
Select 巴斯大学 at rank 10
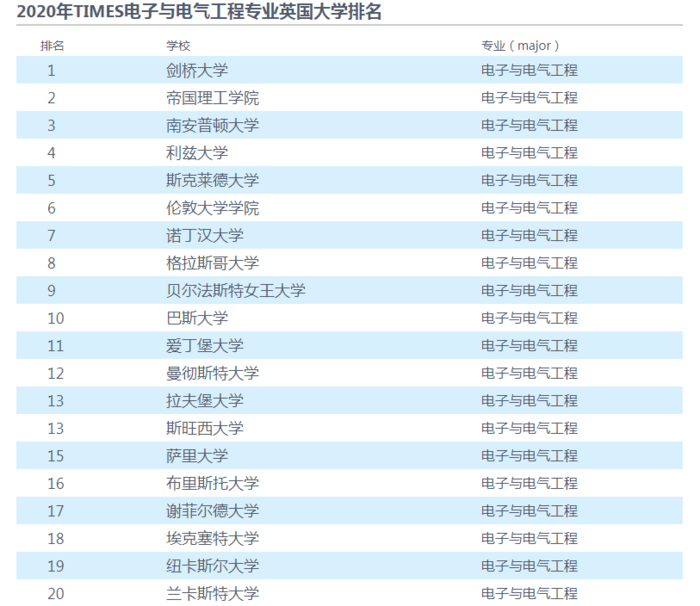click(x=197, y=318)
